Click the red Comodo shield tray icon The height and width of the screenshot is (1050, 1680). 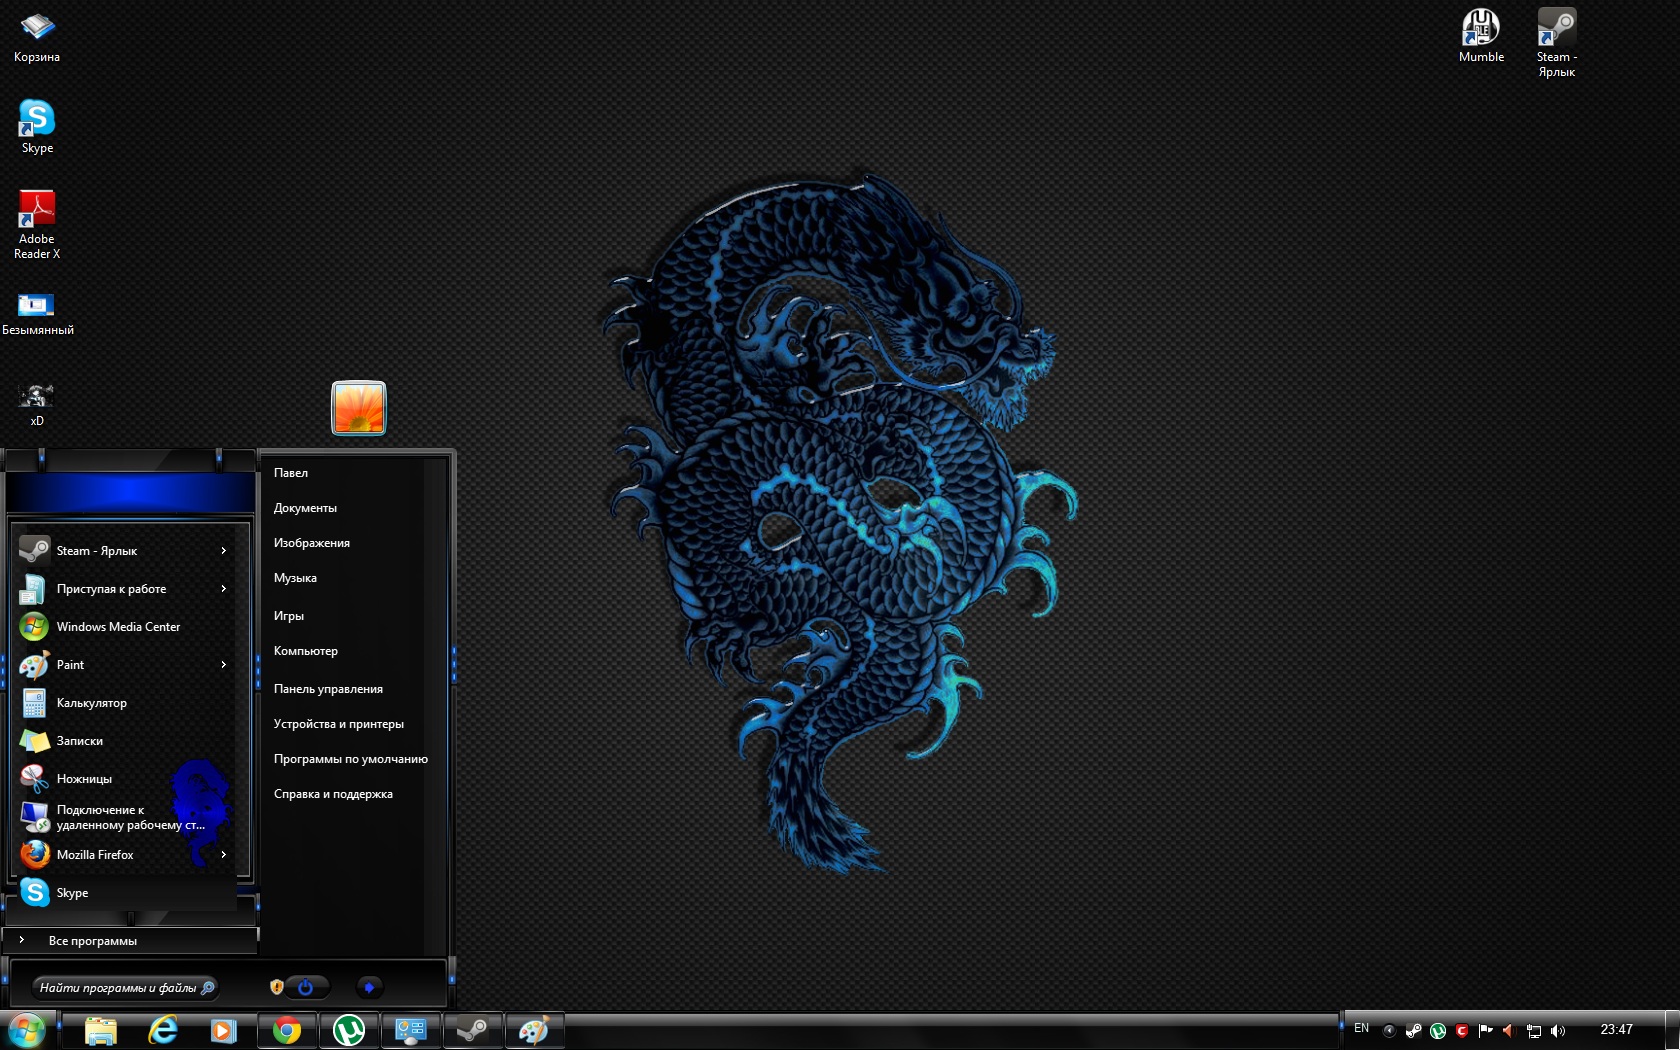(x=1462, y=1031)
